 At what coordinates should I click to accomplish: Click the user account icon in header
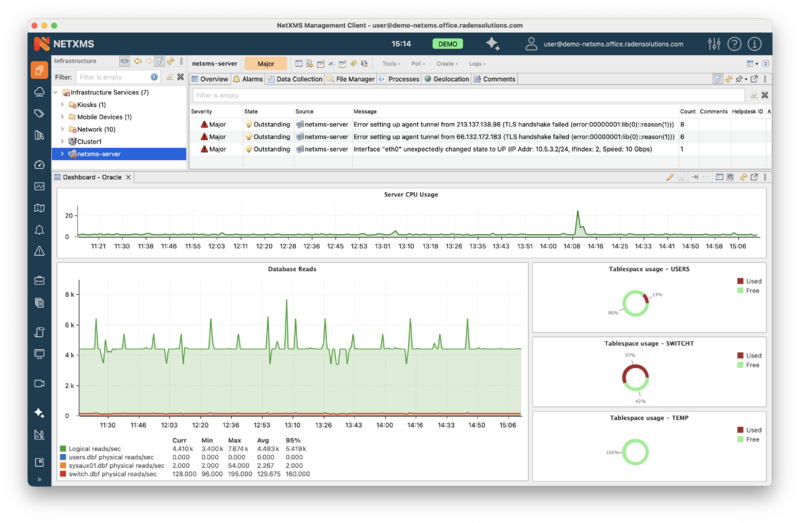[531, 44]
